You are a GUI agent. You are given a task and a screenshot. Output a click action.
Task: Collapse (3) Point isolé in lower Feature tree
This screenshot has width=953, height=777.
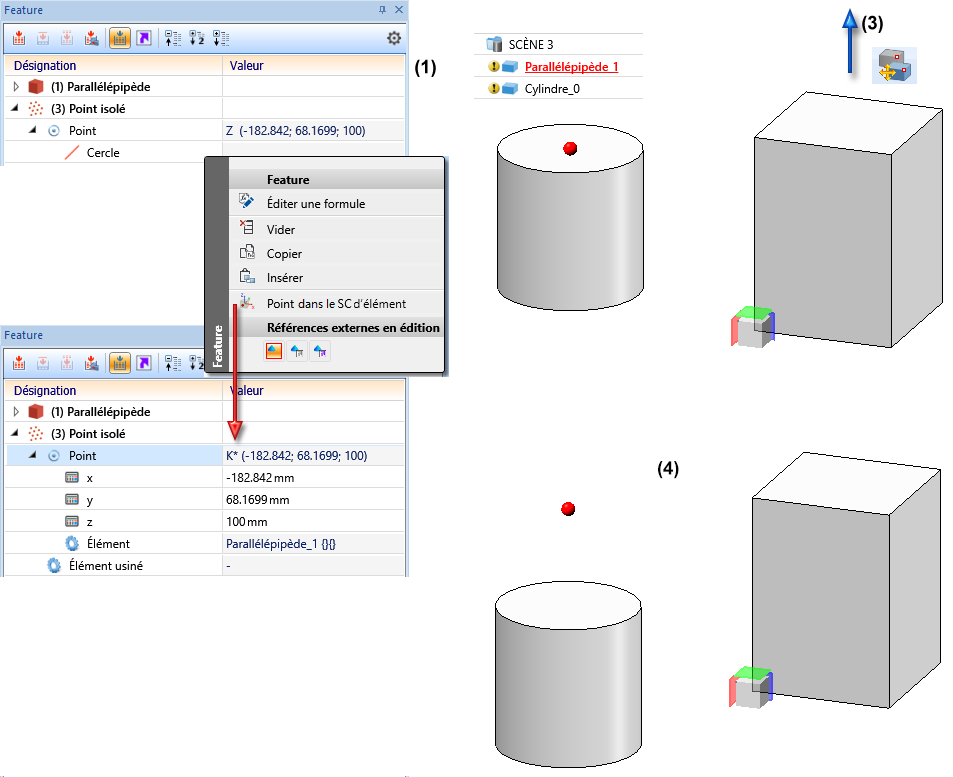click(15, 433)
